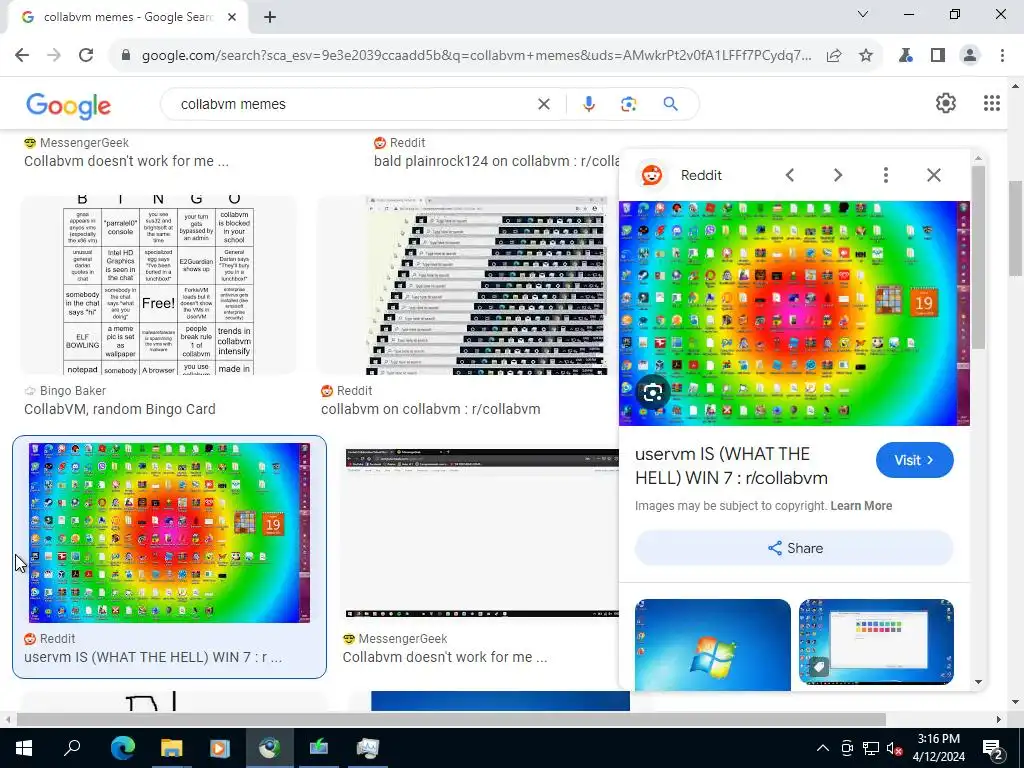Viewport: 1024px width, 768px height.
Task: Open CollabVM, random Bingo Card link
Action: (x=120, y=409)
